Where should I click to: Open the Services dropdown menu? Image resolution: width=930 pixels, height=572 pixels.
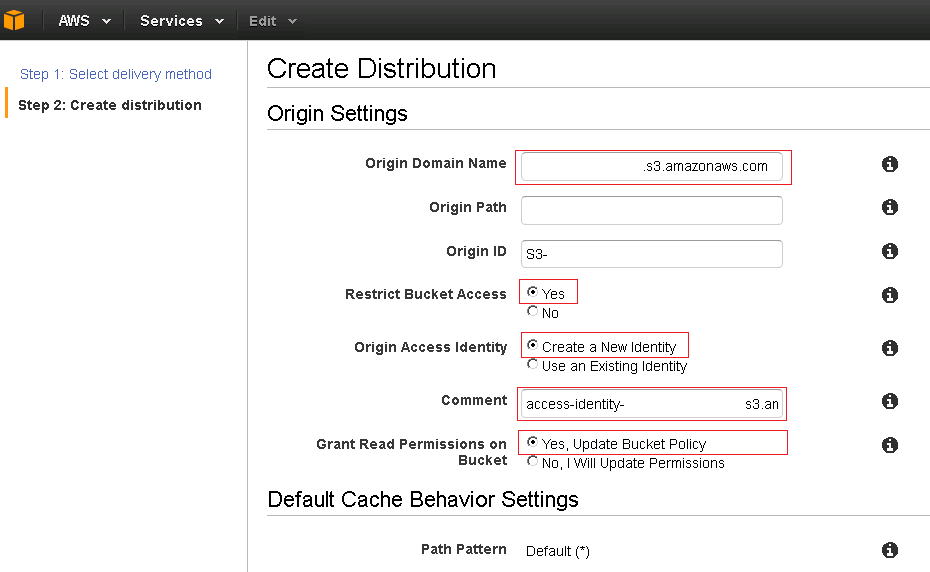181,21
